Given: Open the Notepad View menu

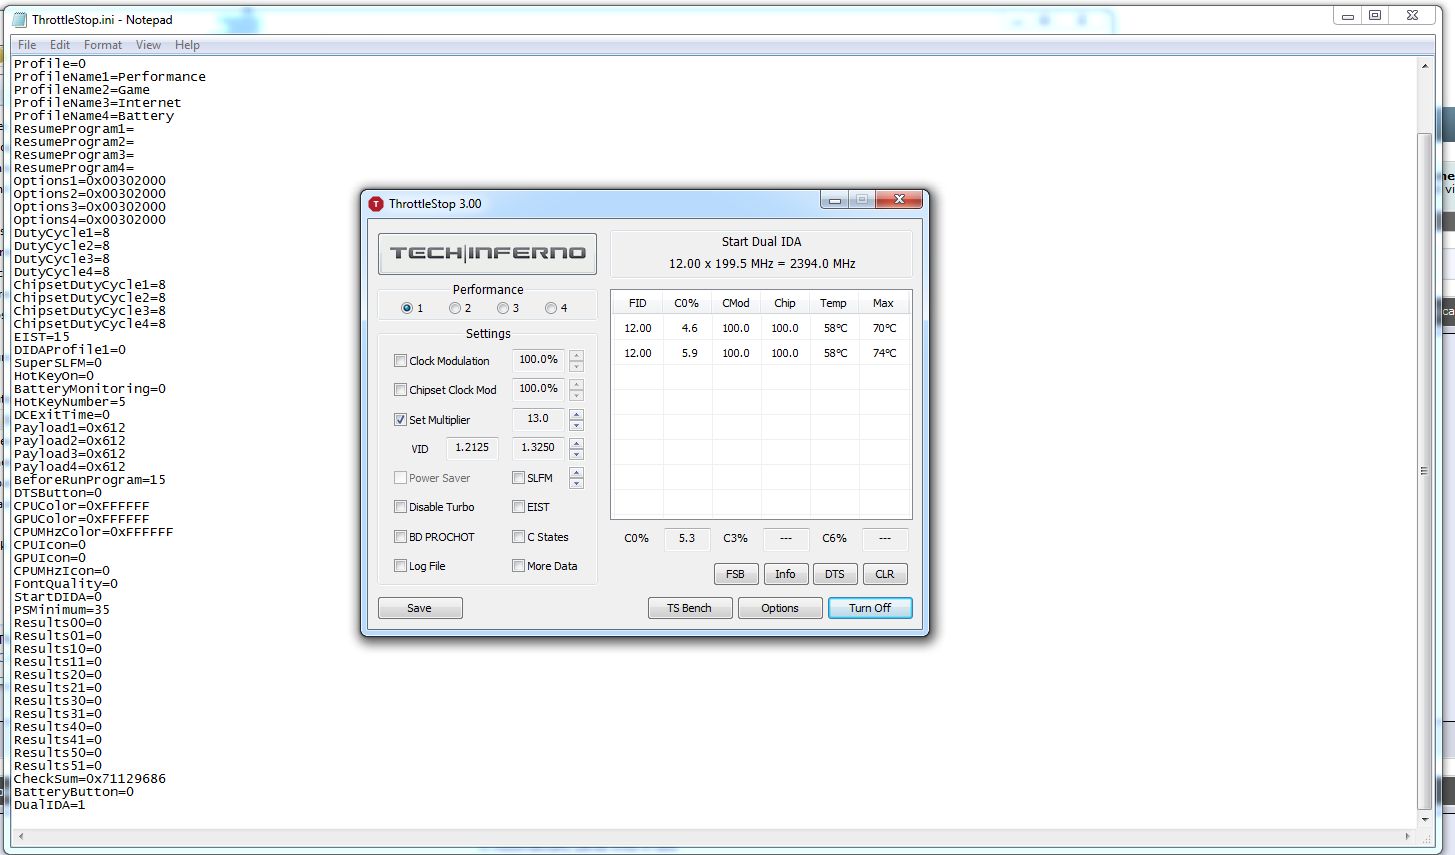Looking at the screenshot, I should [x=148, y=45].
